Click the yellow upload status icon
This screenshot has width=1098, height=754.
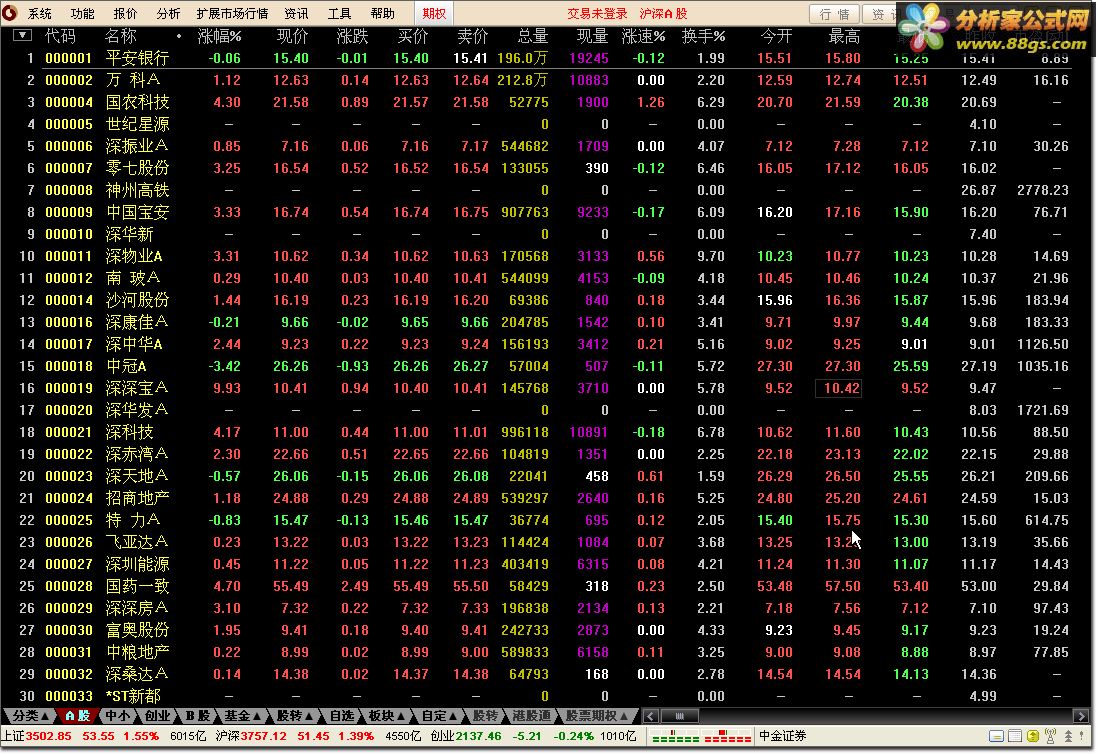point(1032,736)
